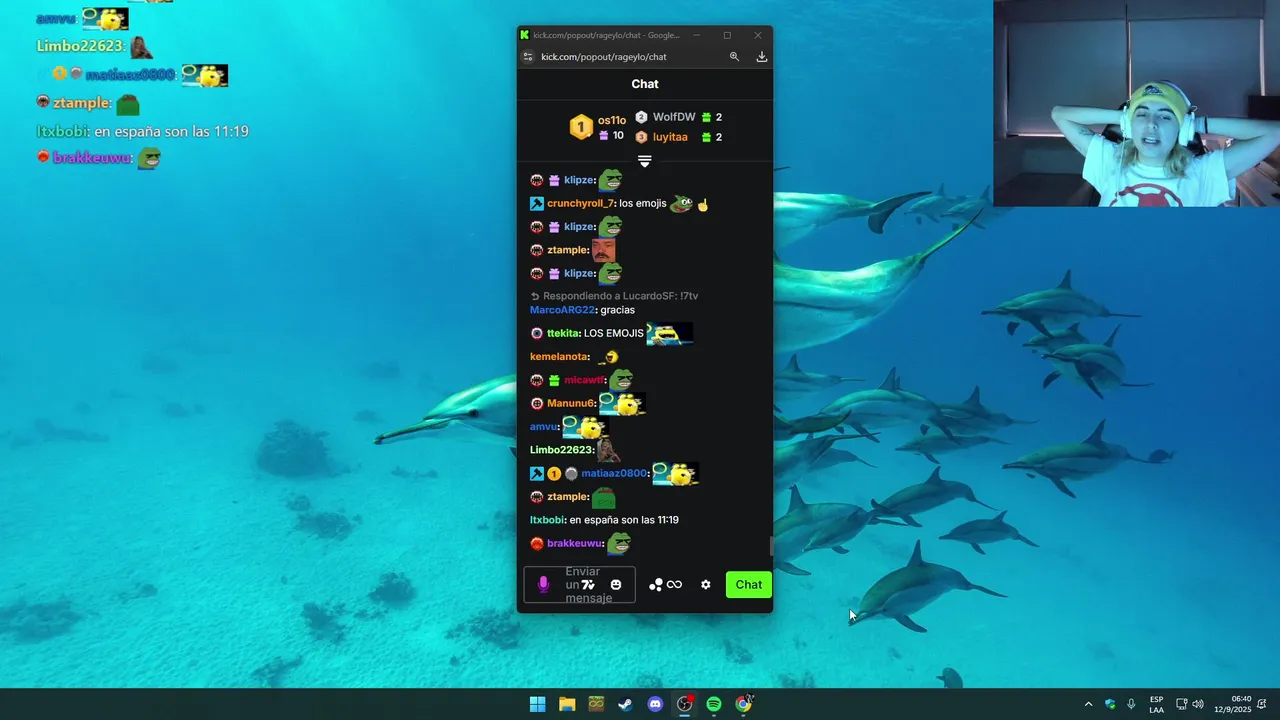This screenshot has width=1280, height=720.
Task: Click the 'los emojis' text from crunchyroll_7
Action: (x=642, y=204)
